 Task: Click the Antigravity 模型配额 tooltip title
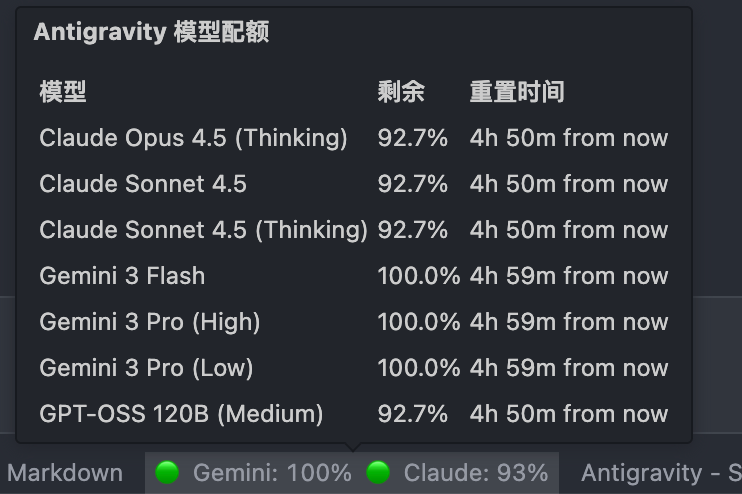[x=151, y=33]
